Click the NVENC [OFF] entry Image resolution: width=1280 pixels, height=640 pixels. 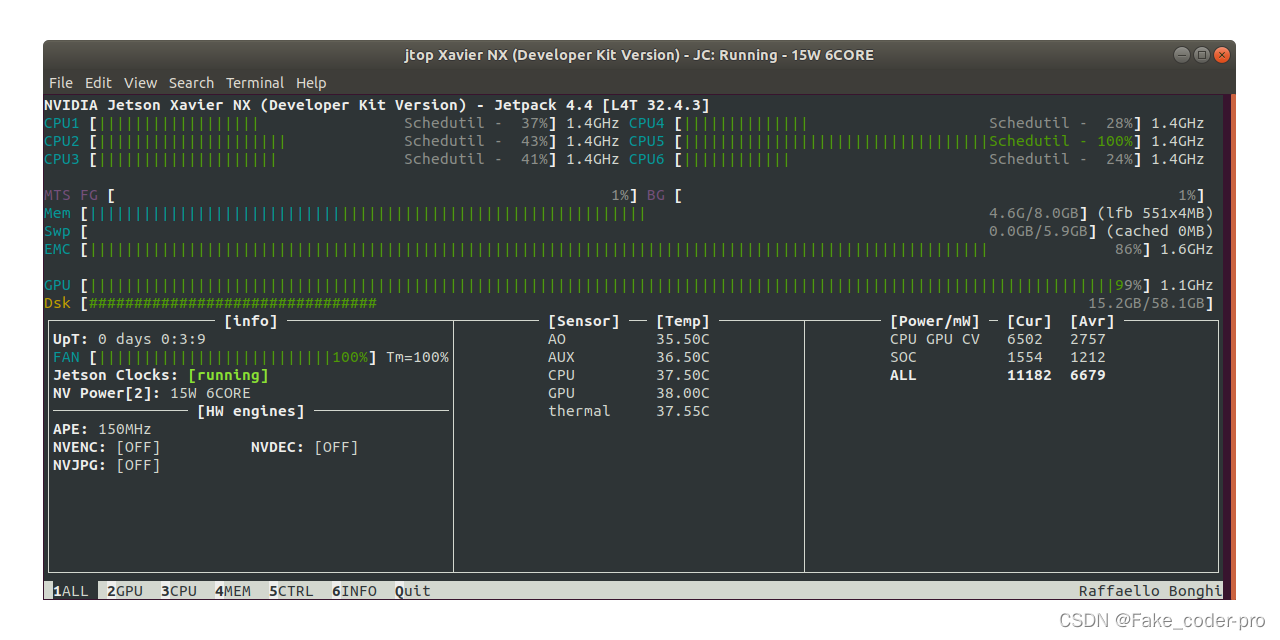(x=106, y=447)
